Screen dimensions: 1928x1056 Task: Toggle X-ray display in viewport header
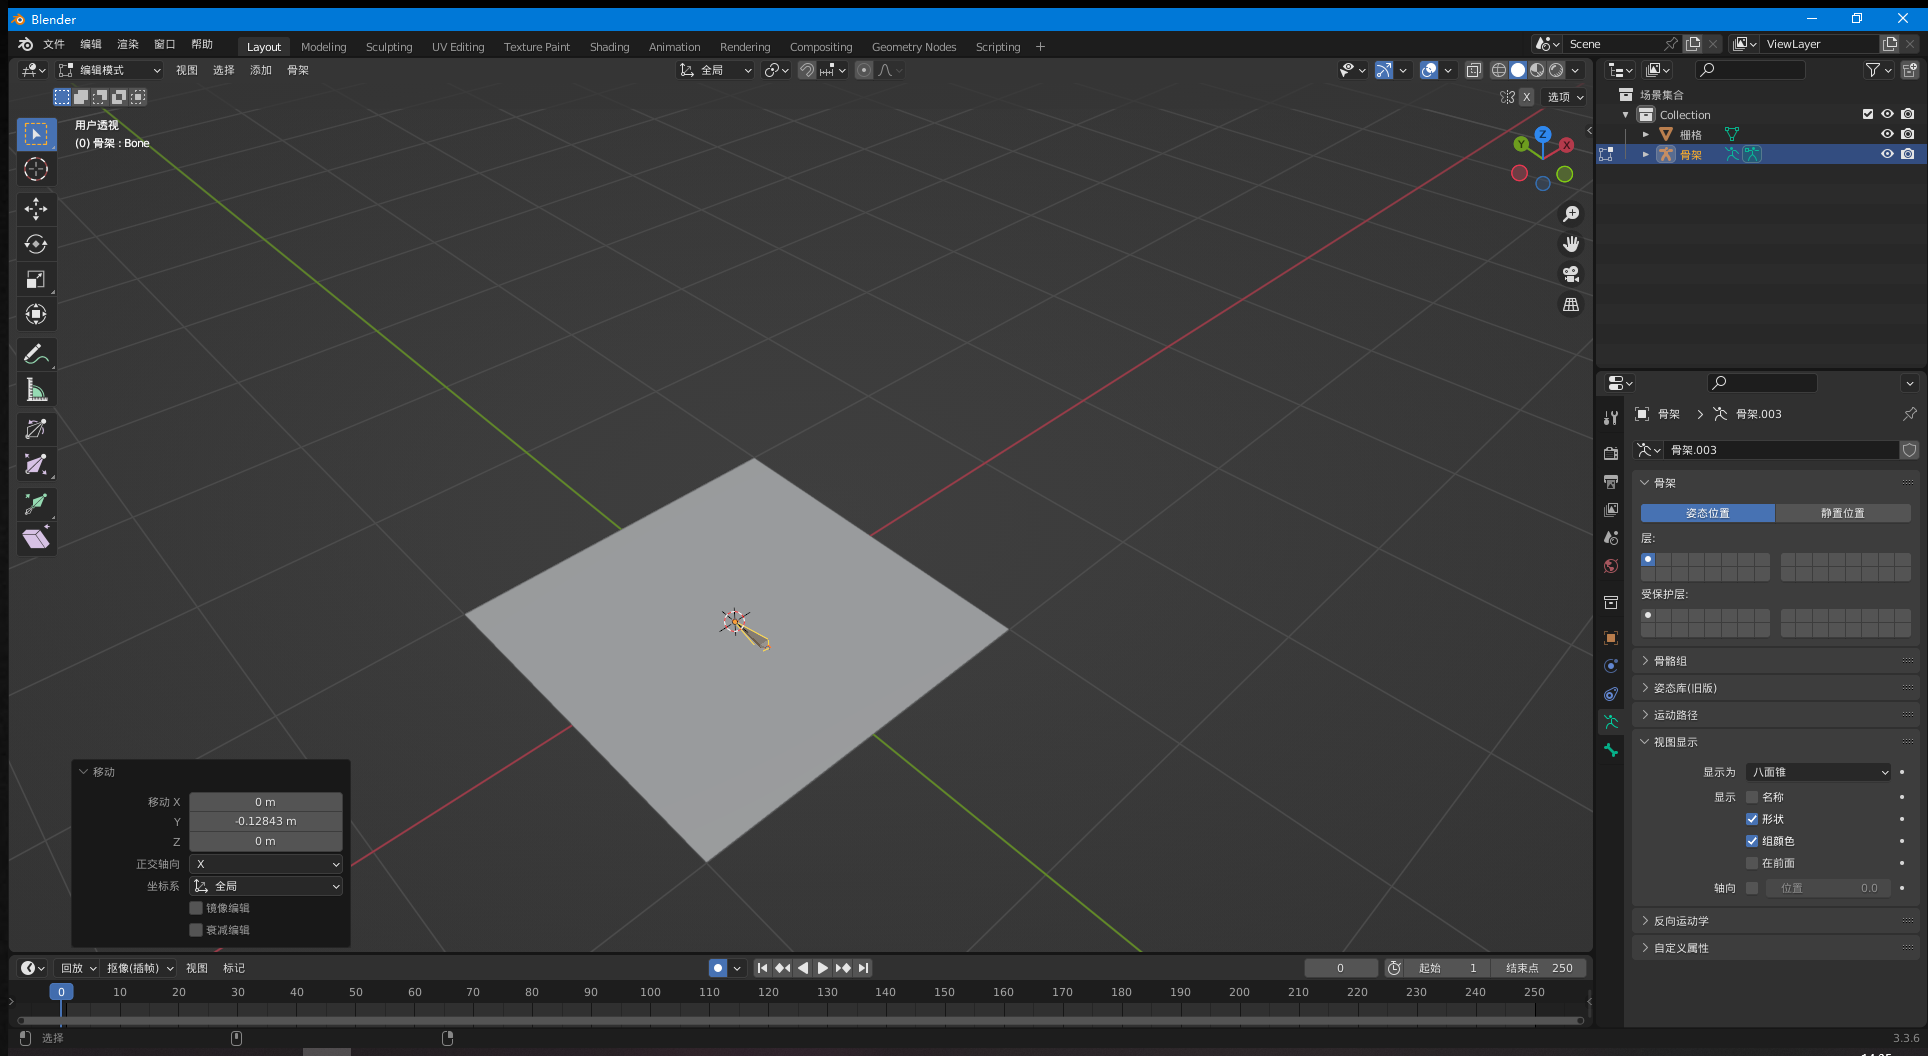tap(1473, 70)
